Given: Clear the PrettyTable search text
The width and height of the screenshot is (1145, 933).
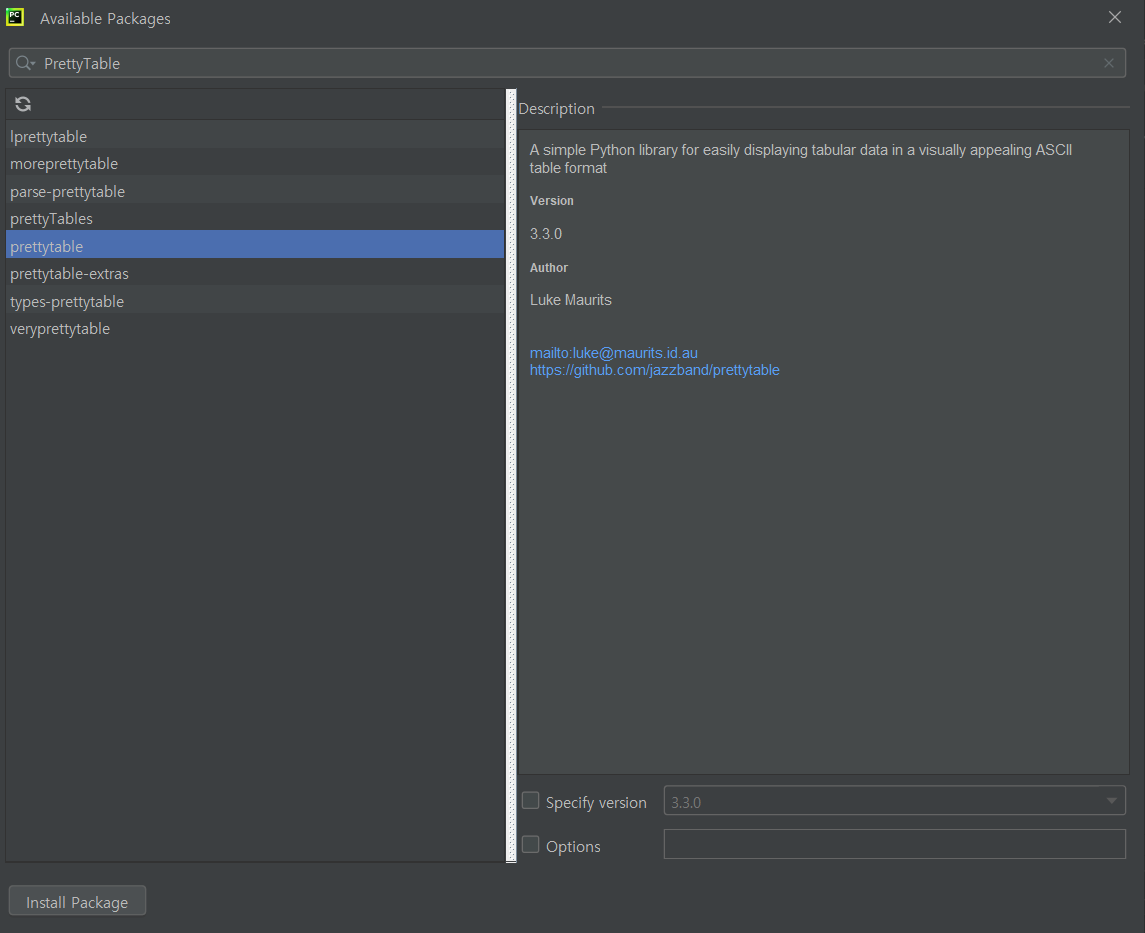Looking at the screenshot, I should [1108, 64].
